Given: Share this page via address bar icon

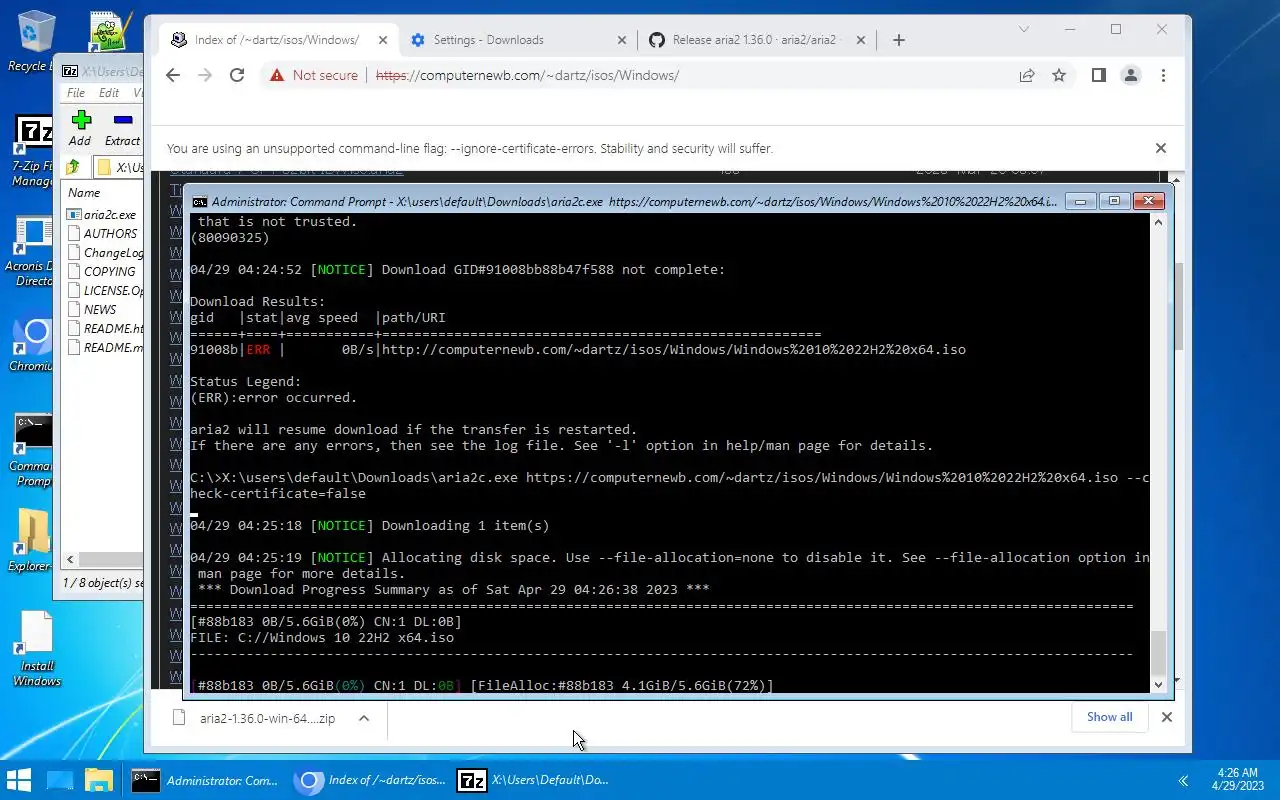Looking at the screenshot, I should click(1027, 75).
